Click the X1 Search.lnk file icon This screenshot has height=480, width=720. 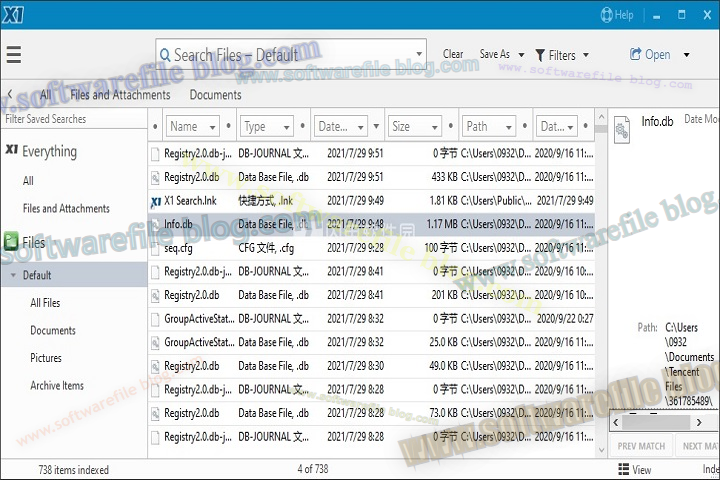pyautogui.click(x=156, y=201)
